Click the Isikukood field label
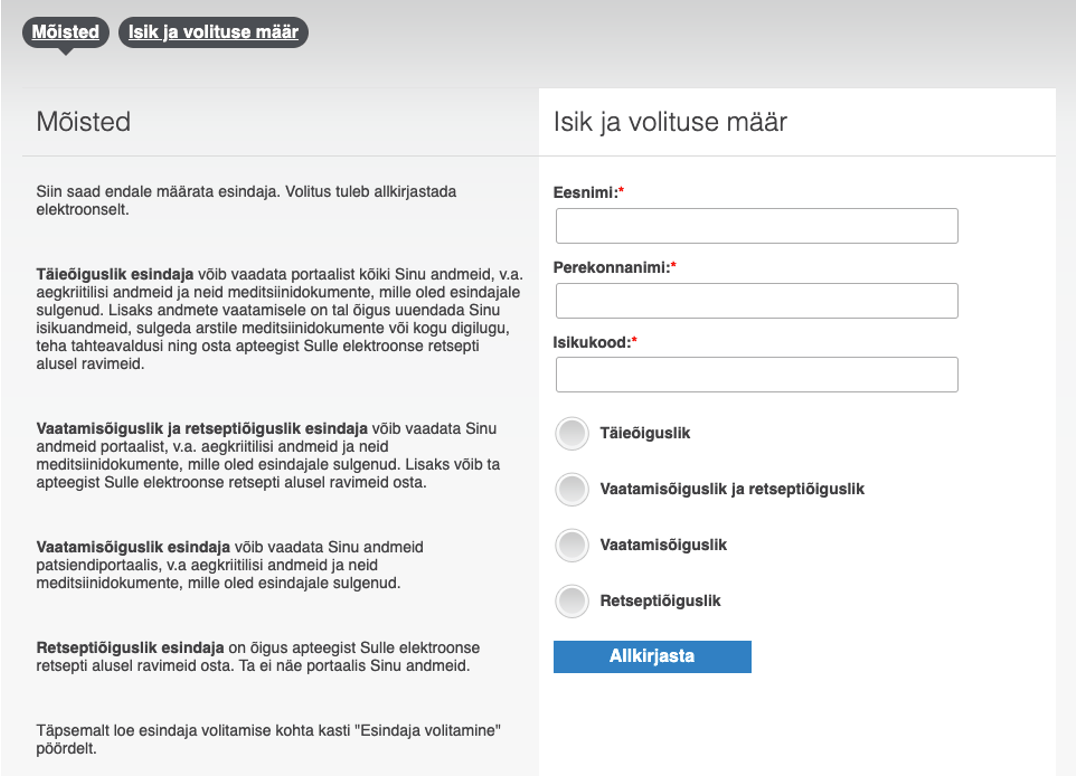The height and width of the screenshot is (778, 1077). coord(595,343)
